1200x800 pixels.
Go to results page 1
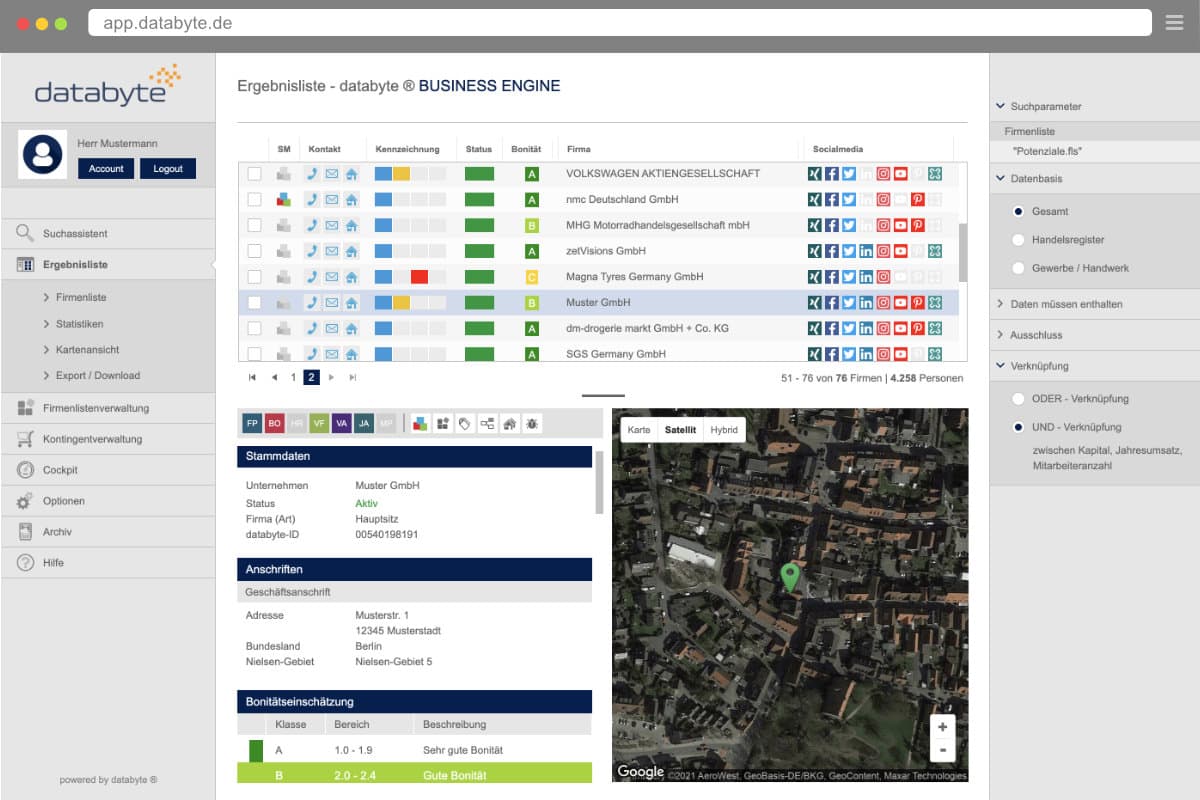click(293, 377)
